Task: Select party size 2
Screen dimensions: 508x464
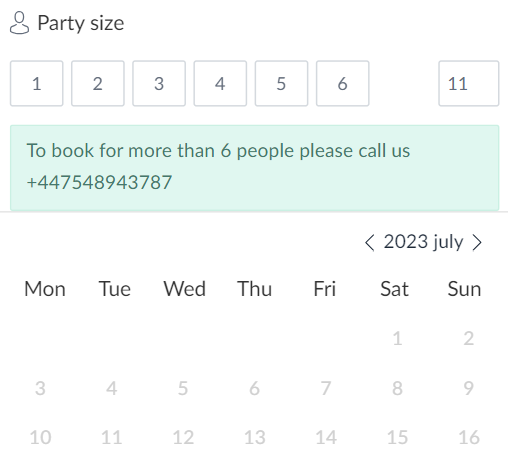Action: tap(98, 83)
